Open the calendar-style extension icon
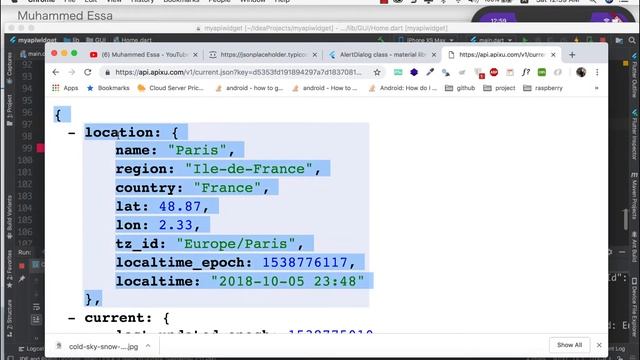 point(510,72)
